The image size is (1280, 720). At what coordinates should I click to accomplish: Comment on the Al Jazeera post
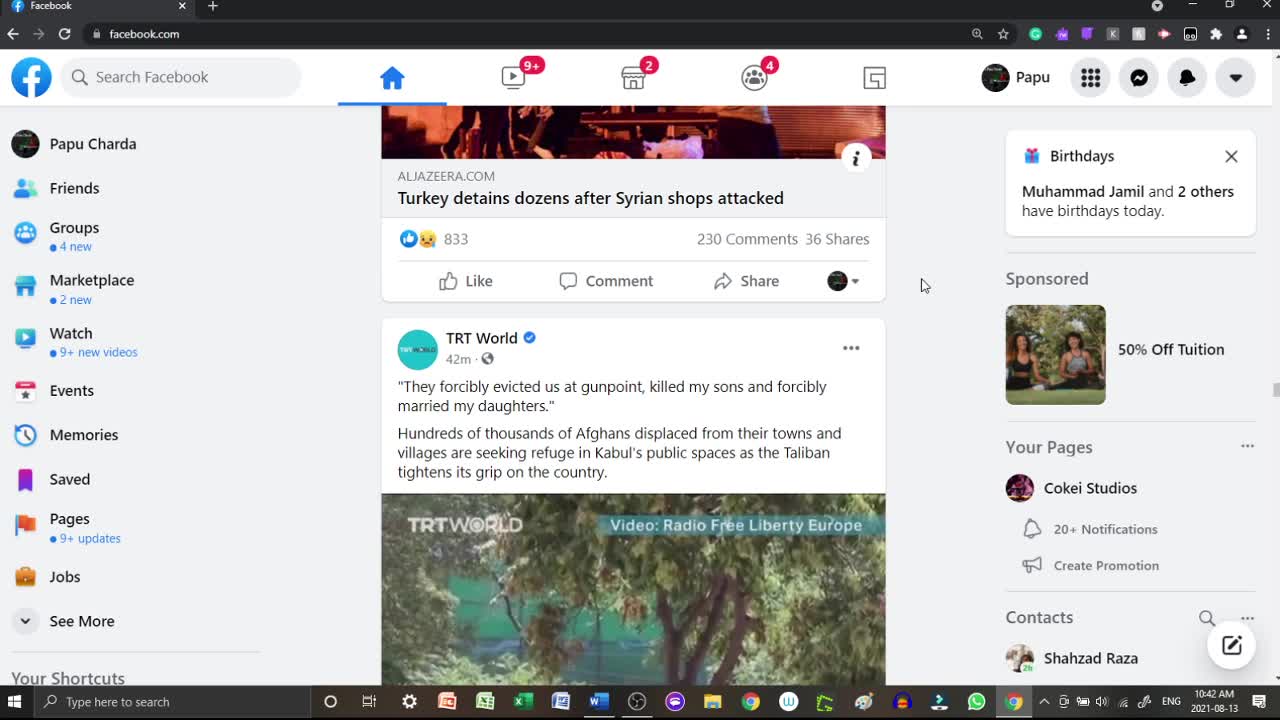[x=606, y=281]
